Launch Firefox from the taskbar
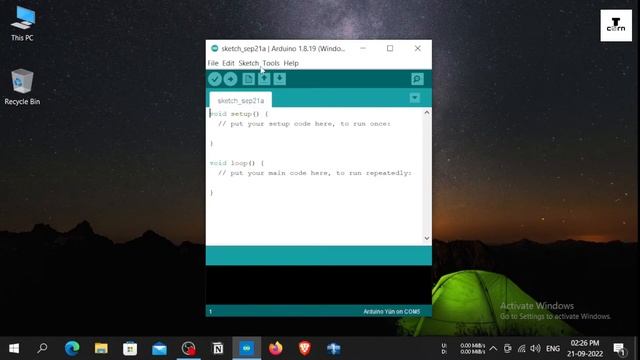 [x=276, y=348]
